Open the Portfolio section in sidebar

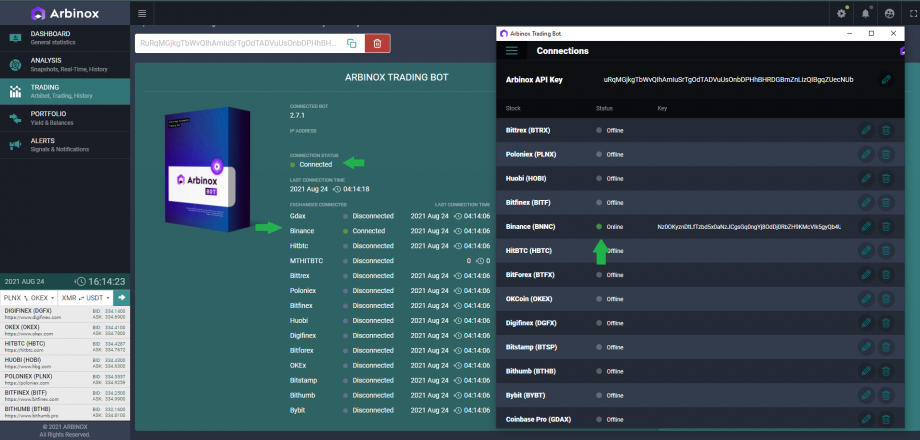point(65,118)
